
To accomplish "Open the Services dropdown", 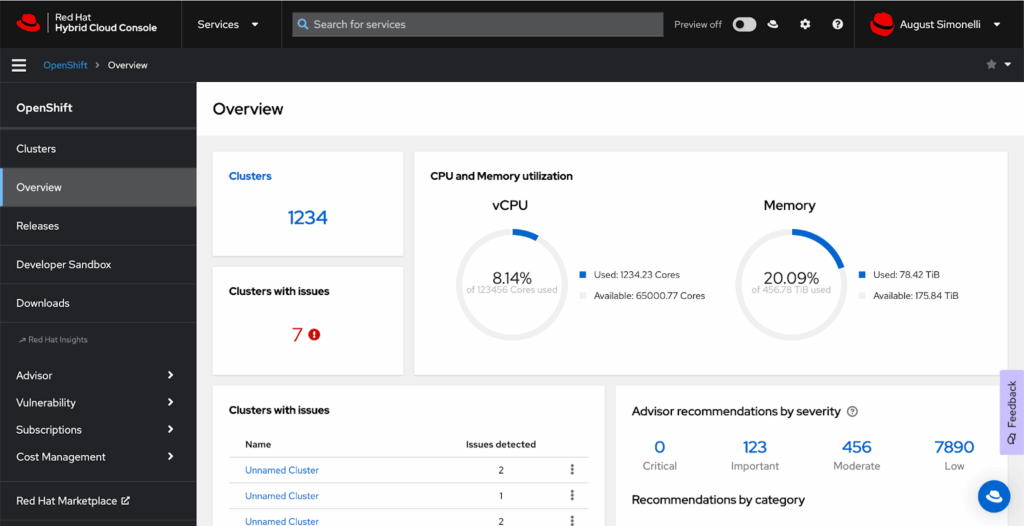I will coord(228,24).
